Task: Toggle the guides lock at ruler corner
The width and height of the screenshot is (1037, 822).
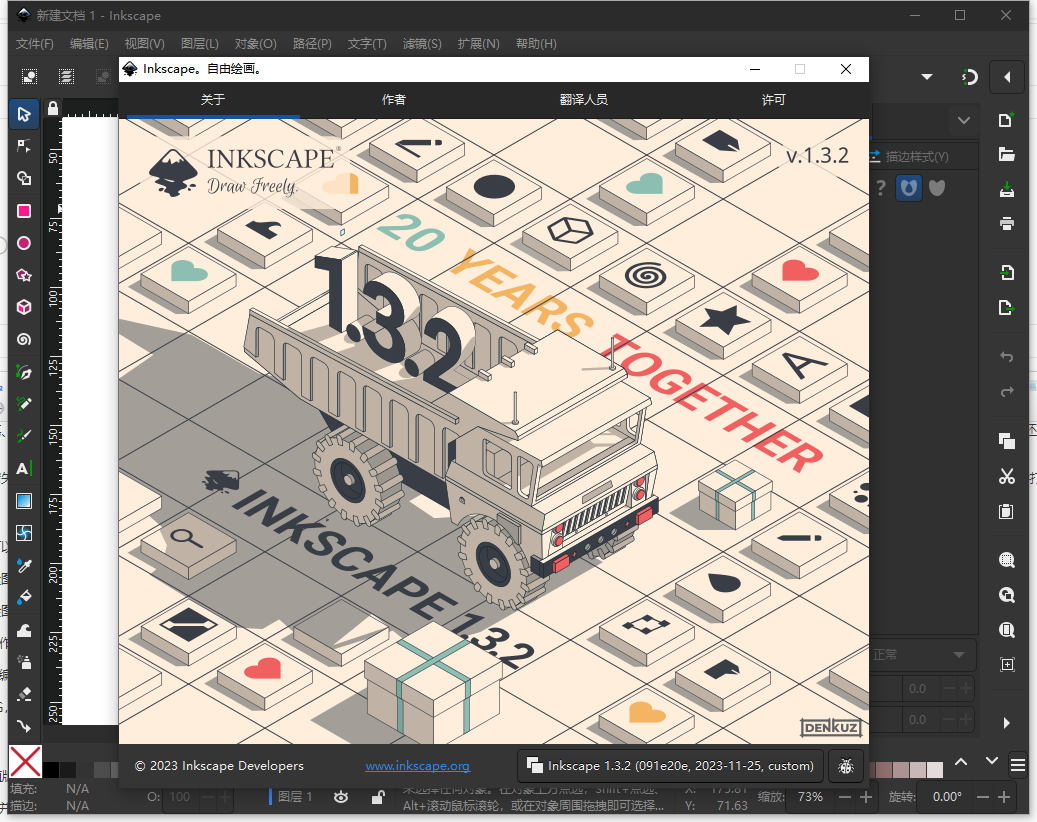Action: click(53, 108)
